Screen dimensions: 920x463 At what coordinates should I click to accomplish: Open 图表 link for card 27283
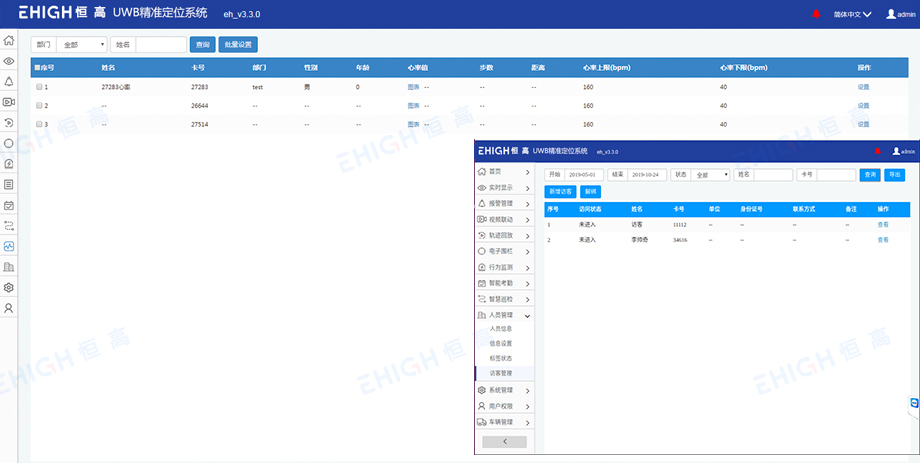413,87
